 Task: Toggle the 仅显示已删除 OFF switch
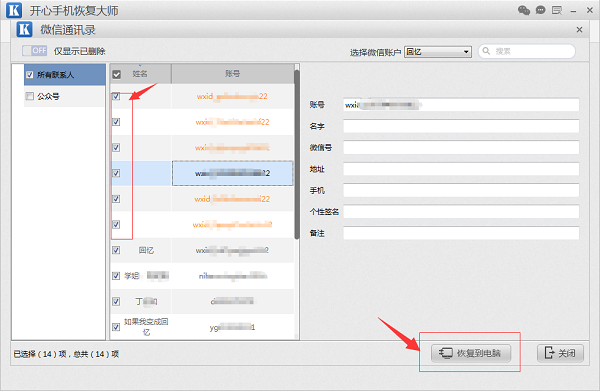pyautogui.click(x=34, y=51)
